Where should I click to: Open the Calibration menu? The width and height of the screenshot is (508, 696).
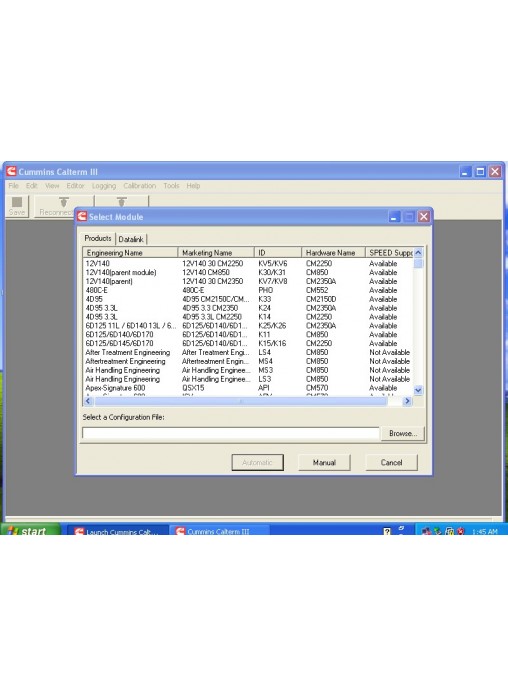[139, 186]
